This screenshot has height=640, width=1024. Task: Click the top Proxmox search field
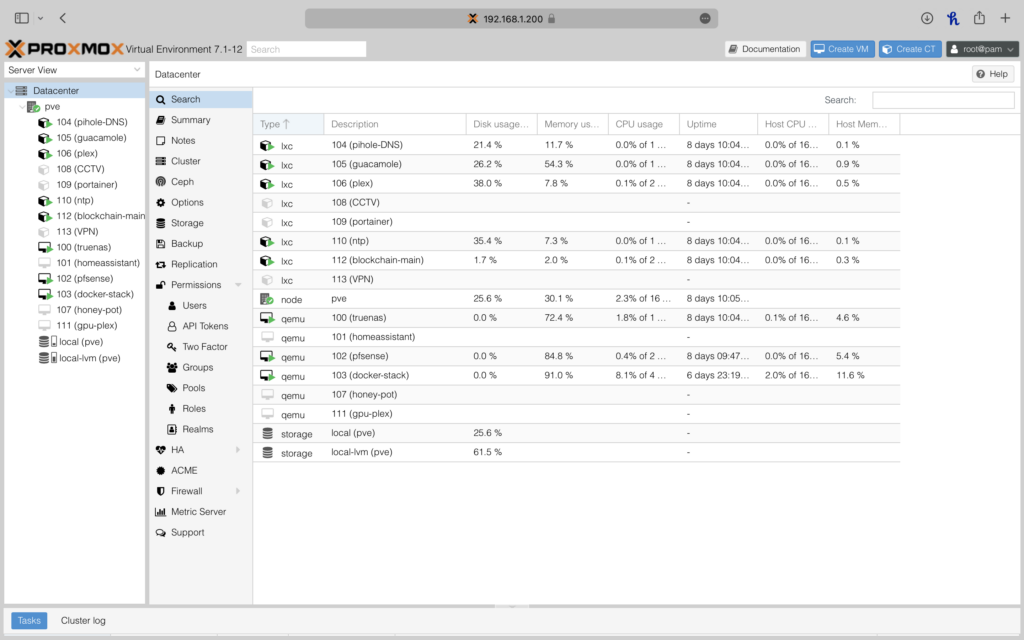(306, 49)
